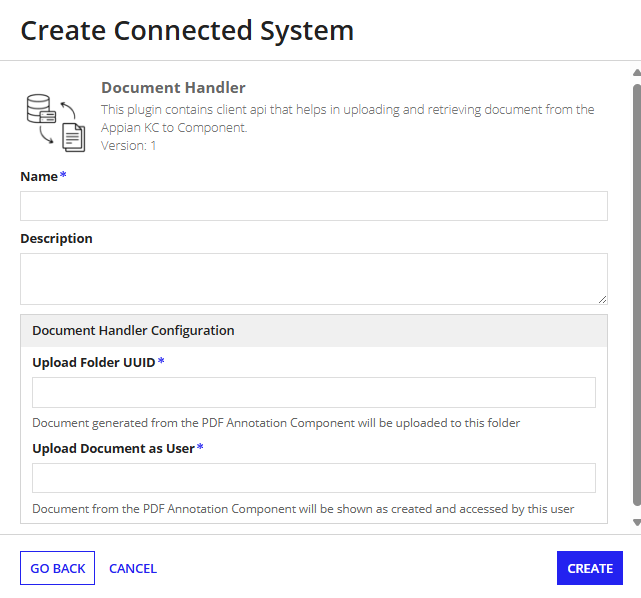
Task: Click the Description field label
Action: pos(56,239)
